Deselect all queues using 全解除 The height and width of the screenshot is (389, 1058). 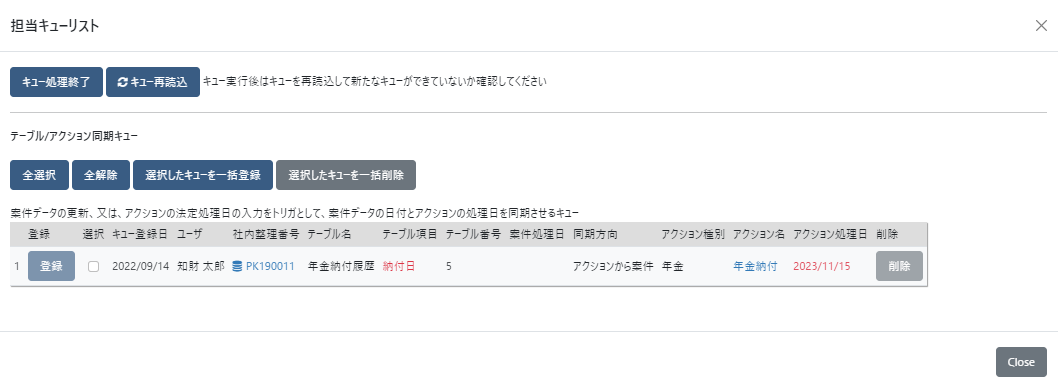[x=101, y=175]
